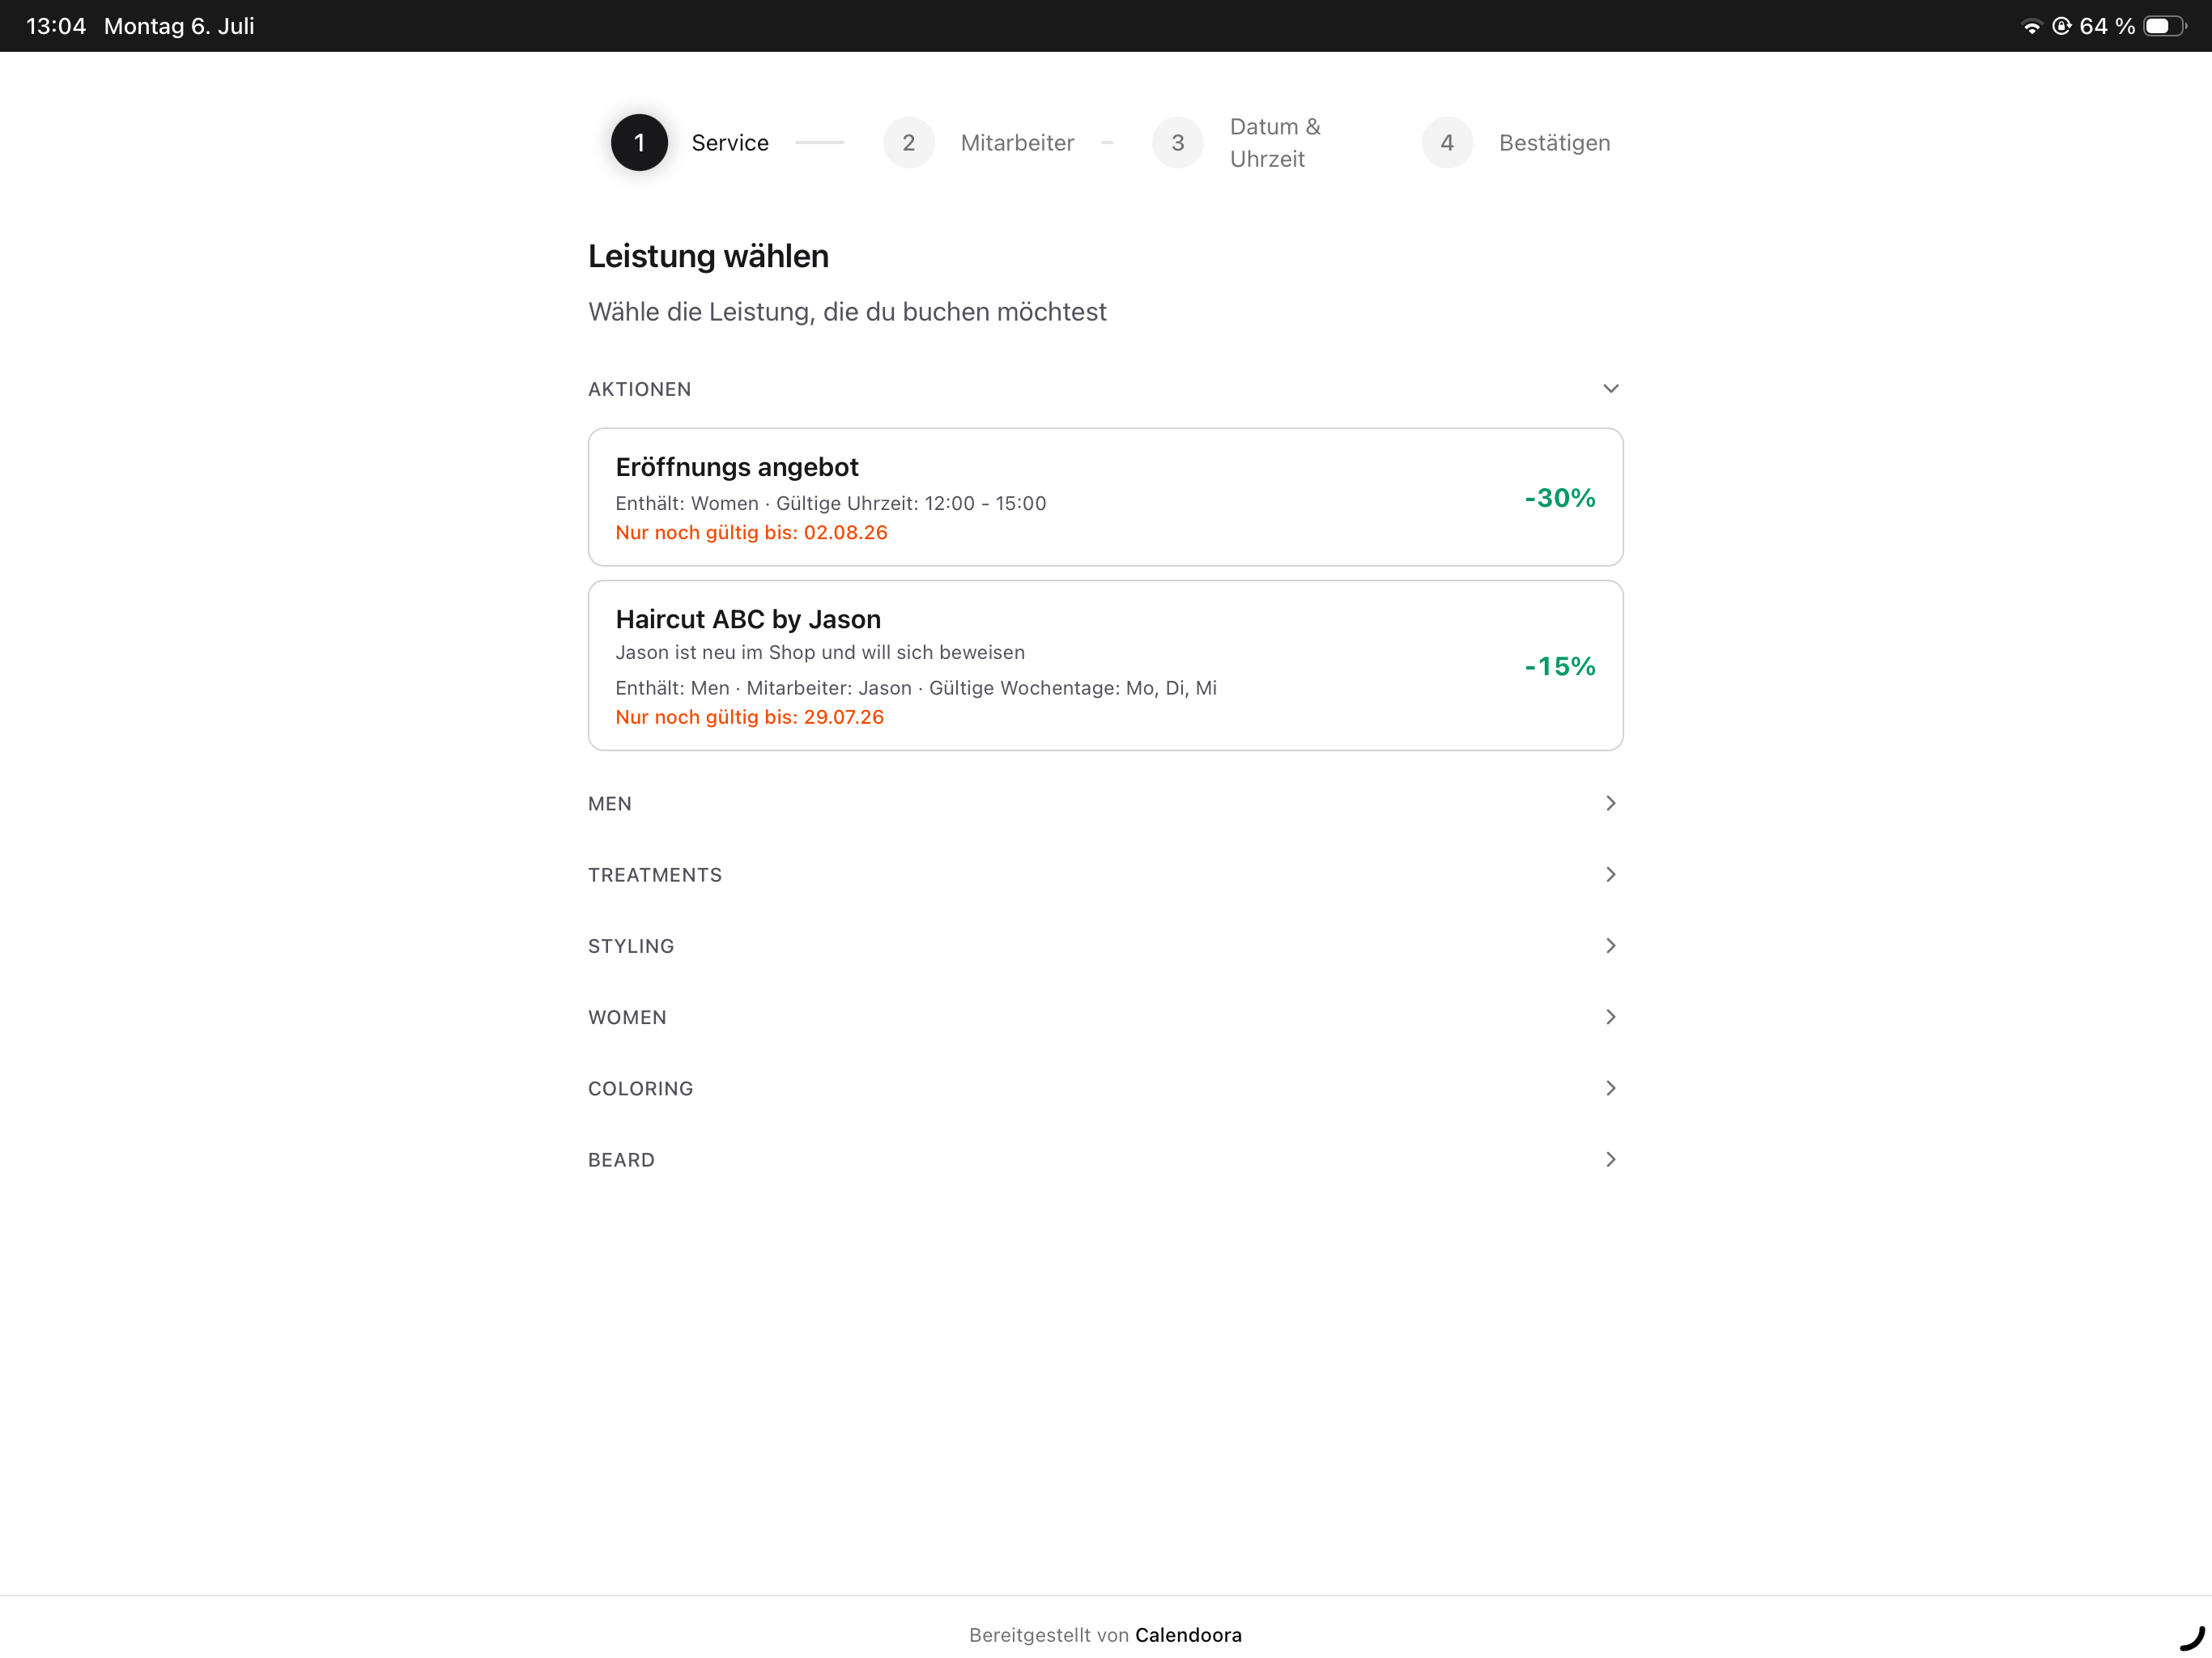Open the Calendoora link in footer
This screenshot has height=1658, width=2212.
[x=1188, y=1635]
